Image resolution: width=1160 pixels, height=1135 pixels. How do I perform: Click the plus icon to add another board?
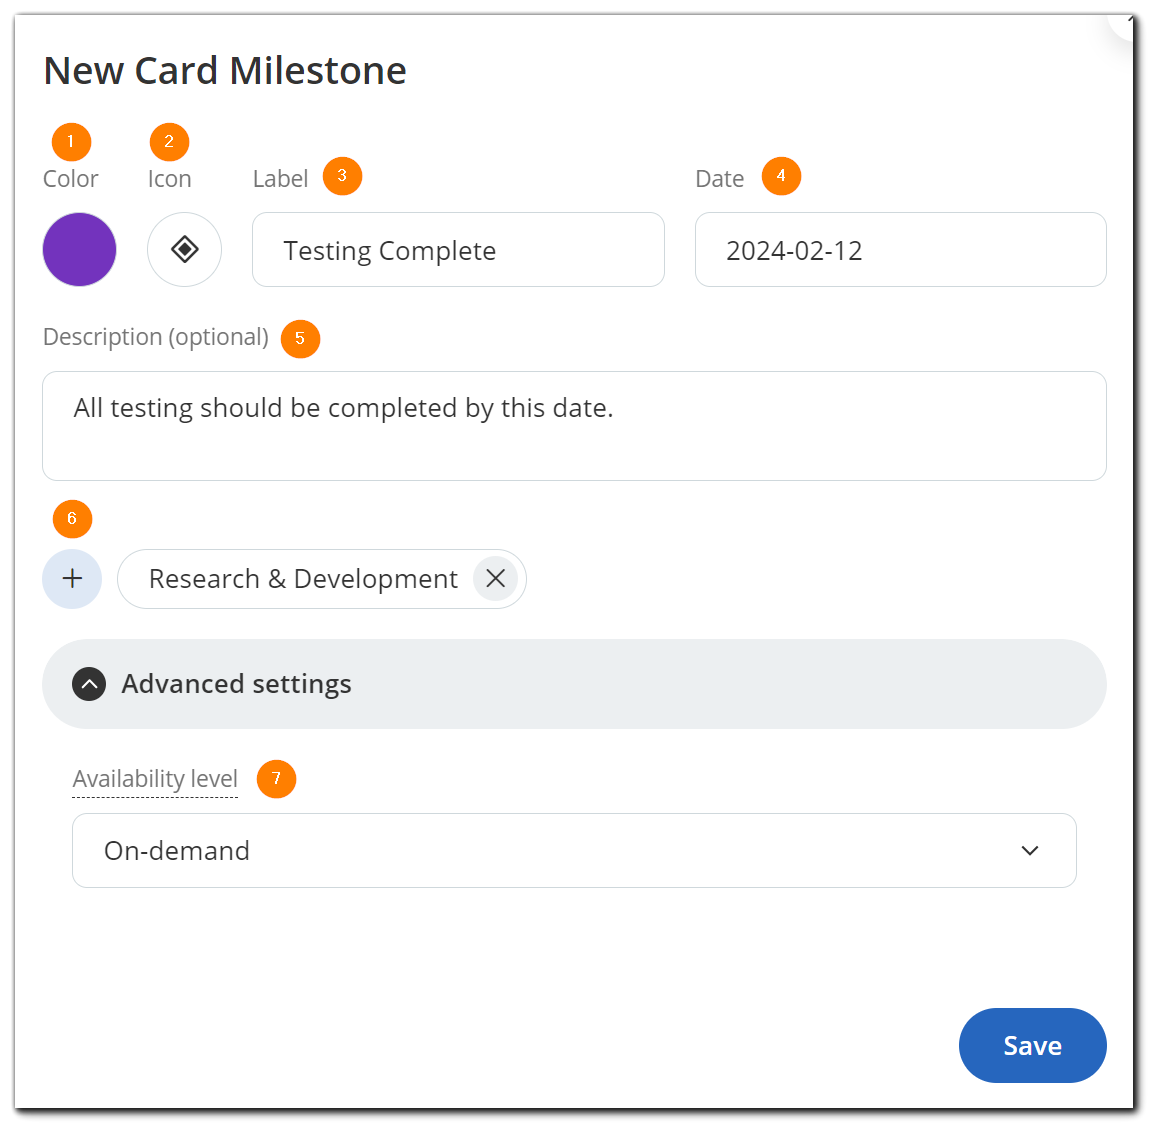[x=71, y=578]
